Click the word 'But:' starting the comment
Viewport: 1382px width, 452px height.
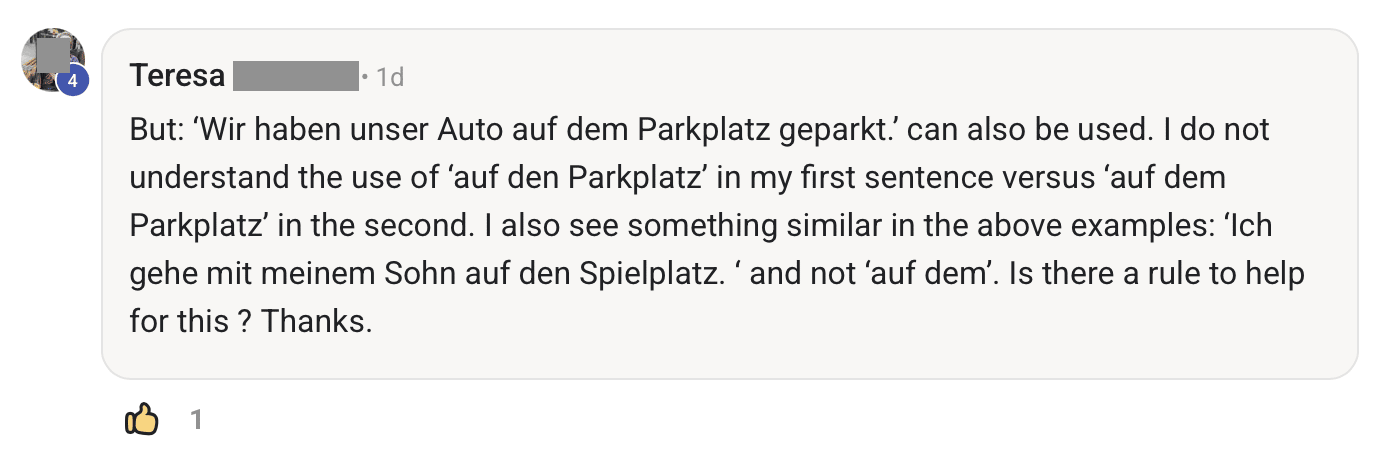tap(154, 130)
